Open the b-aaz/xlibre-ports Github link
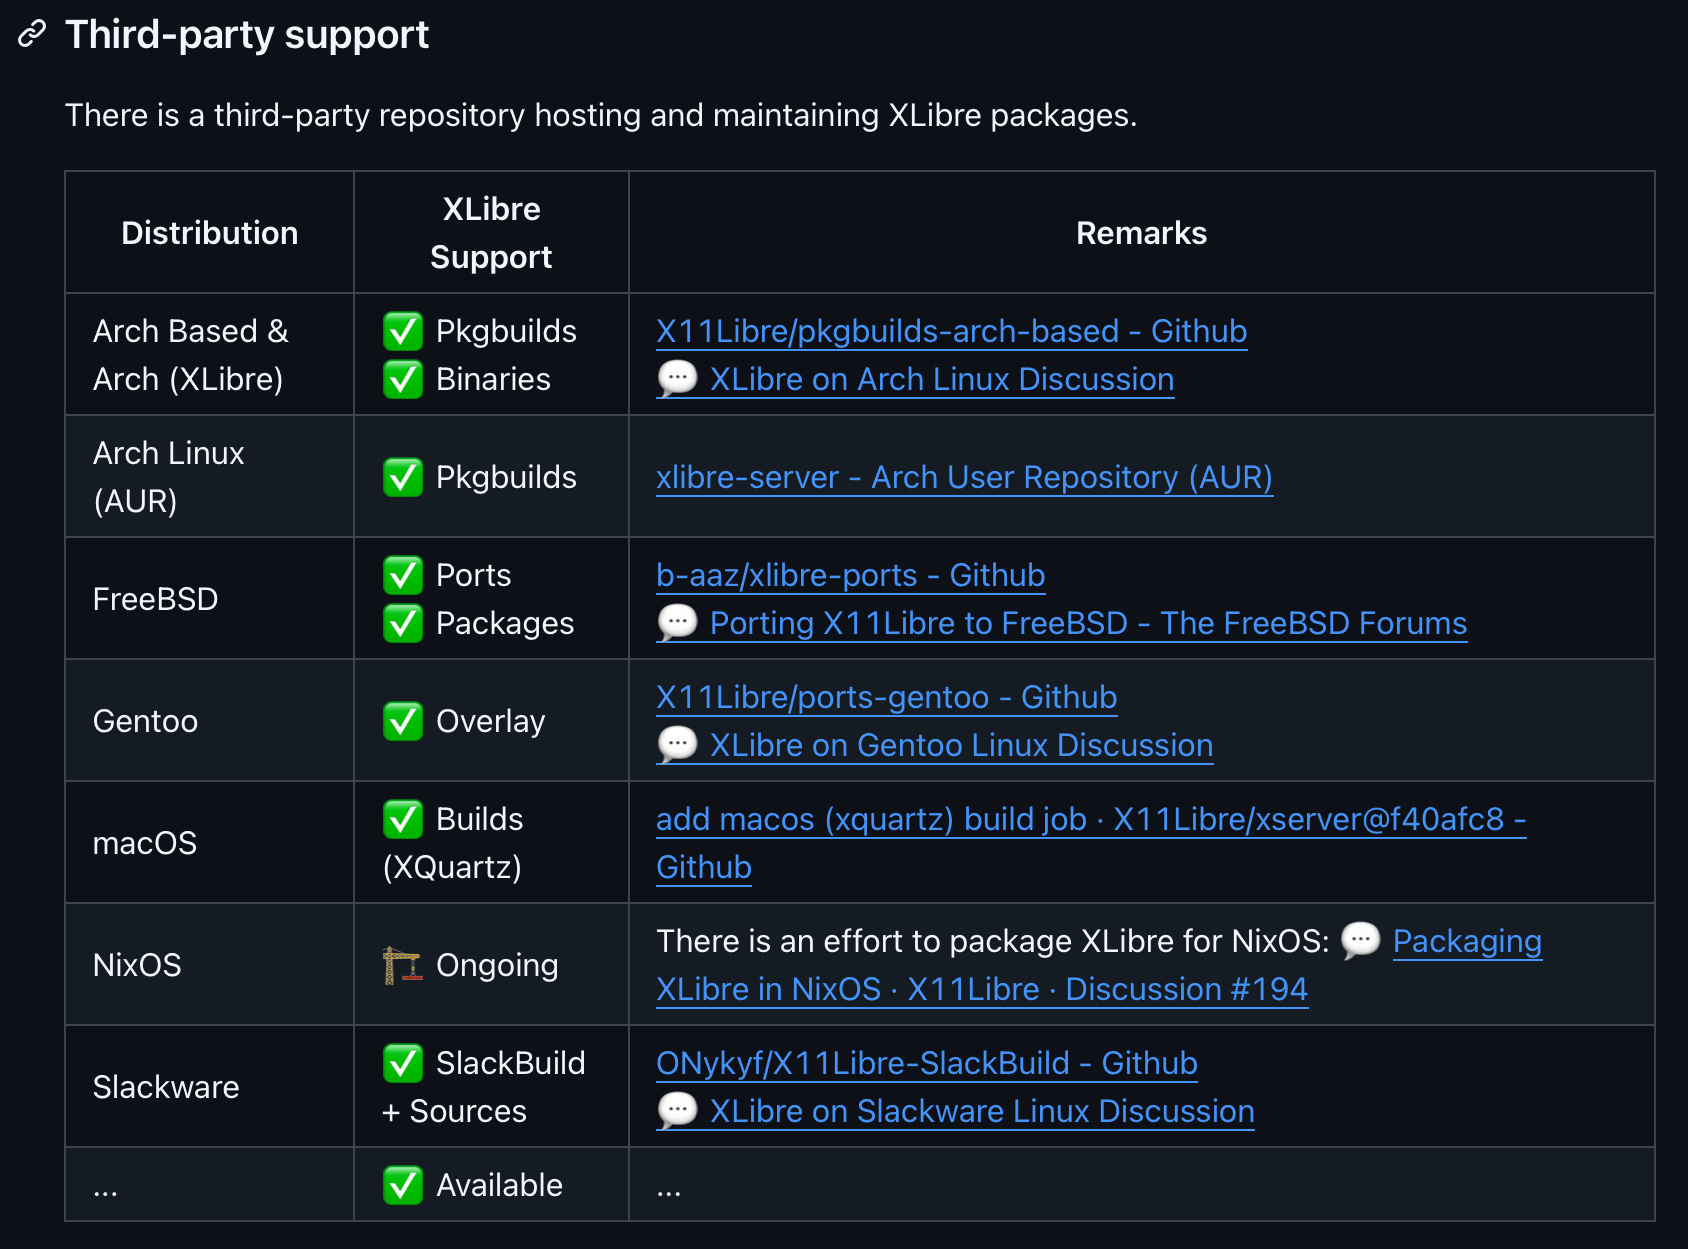This screenshot has width=1688, height=1249. coord(850,575)
